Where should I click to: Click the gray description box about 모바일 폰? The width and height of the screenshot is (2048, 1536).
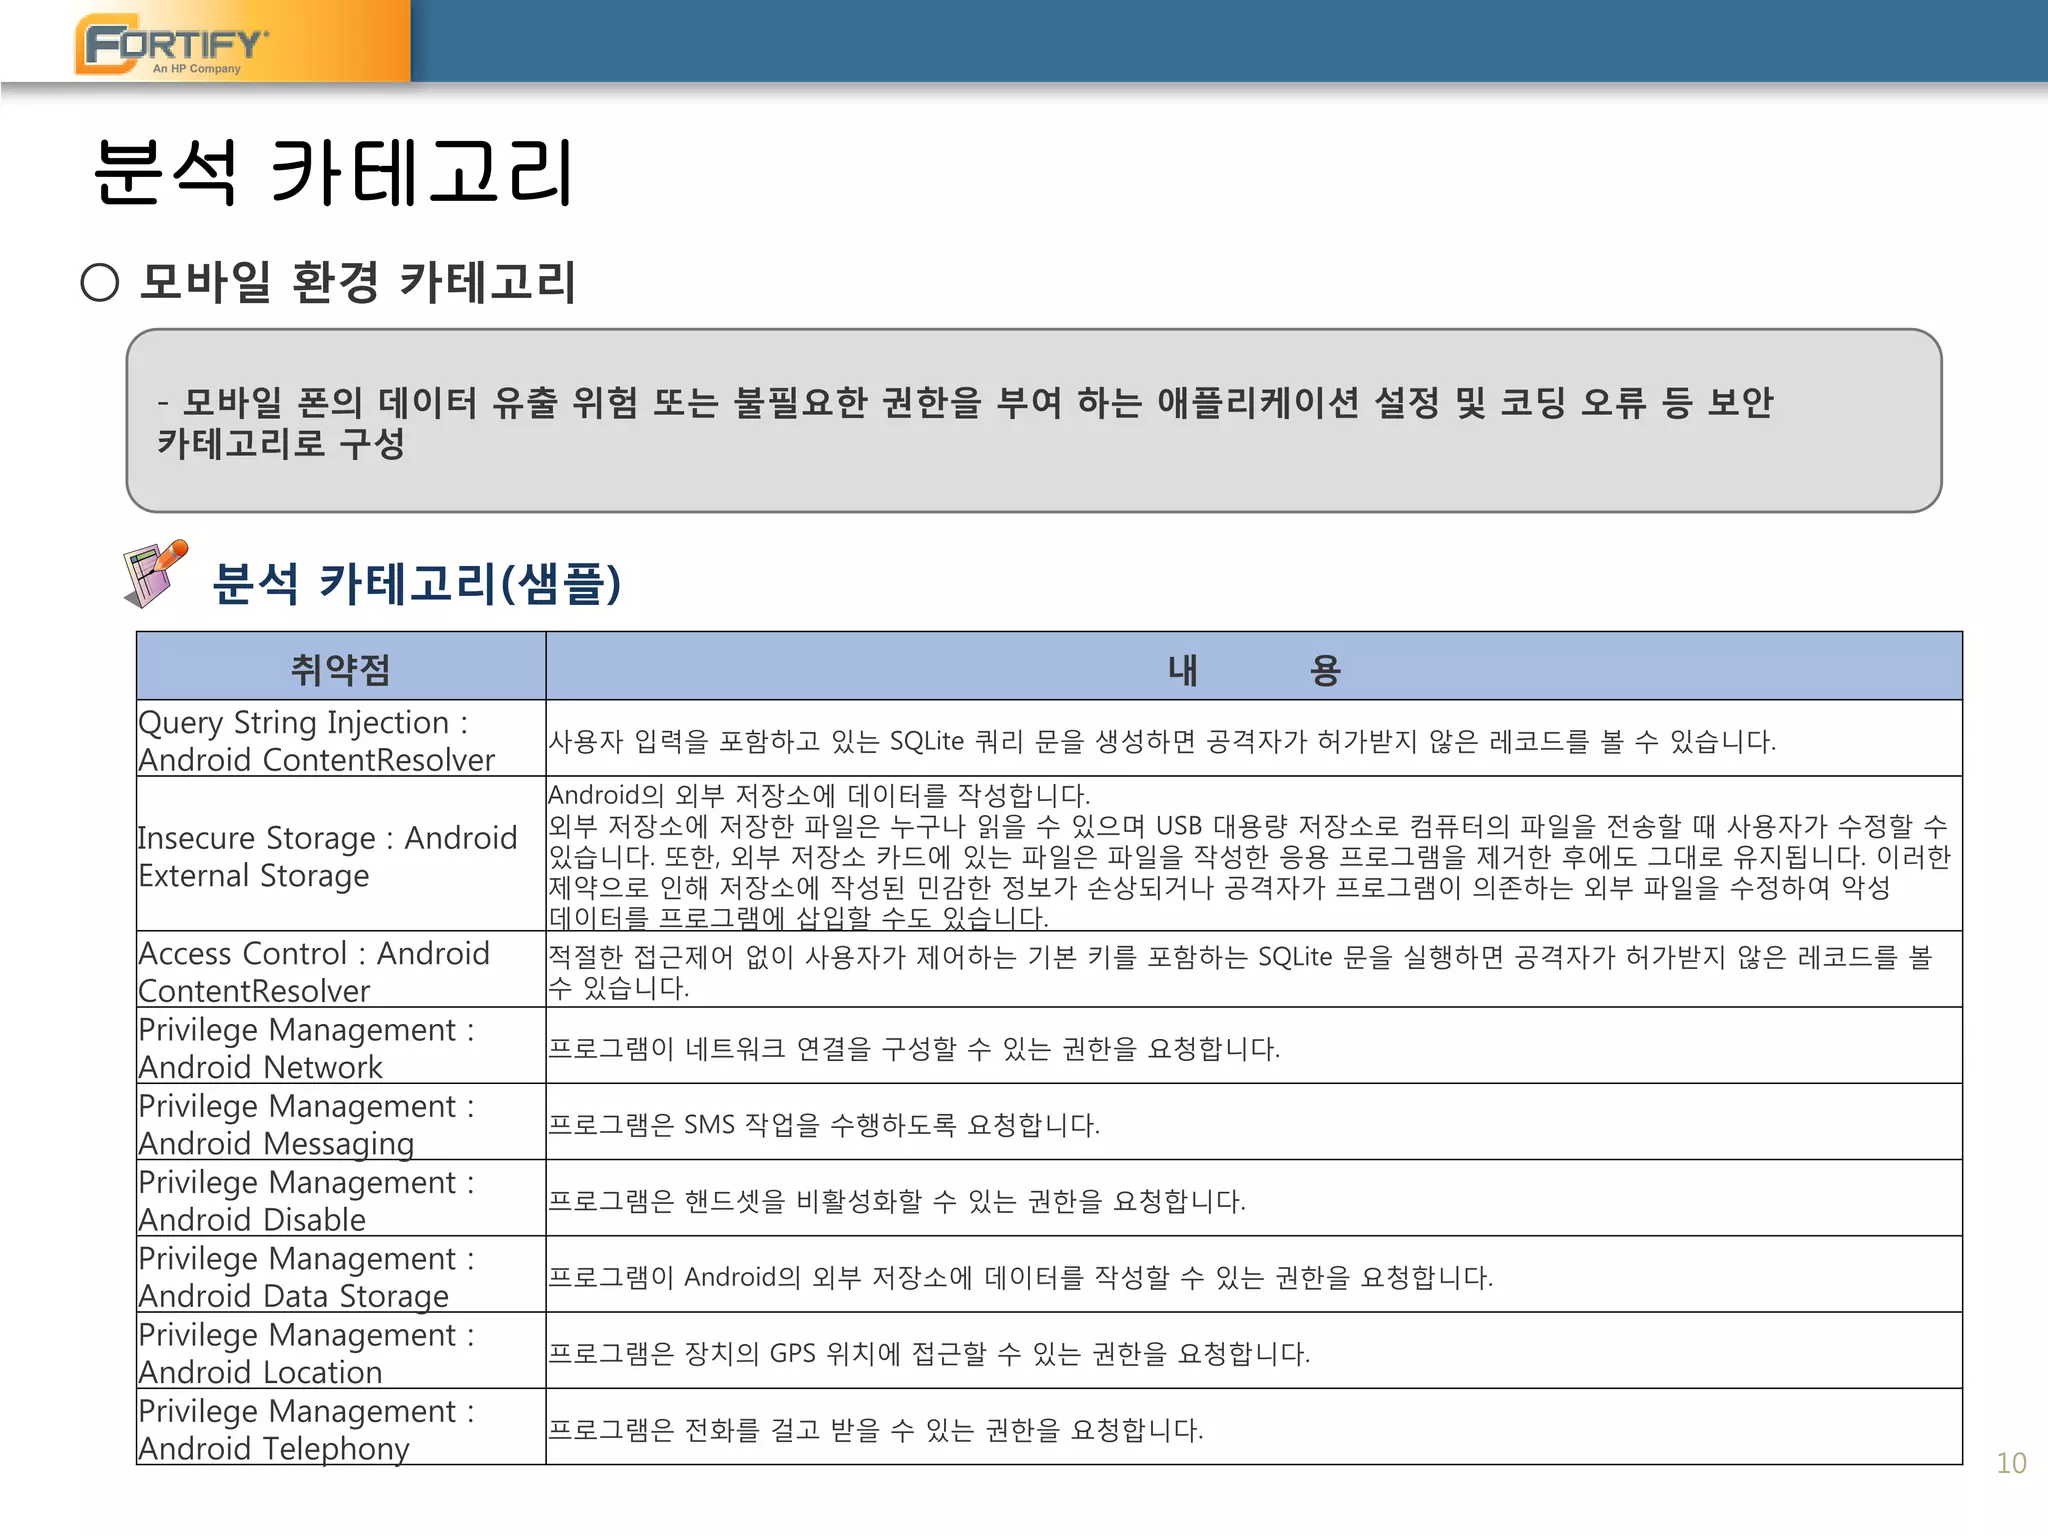tap(1033, 421)
